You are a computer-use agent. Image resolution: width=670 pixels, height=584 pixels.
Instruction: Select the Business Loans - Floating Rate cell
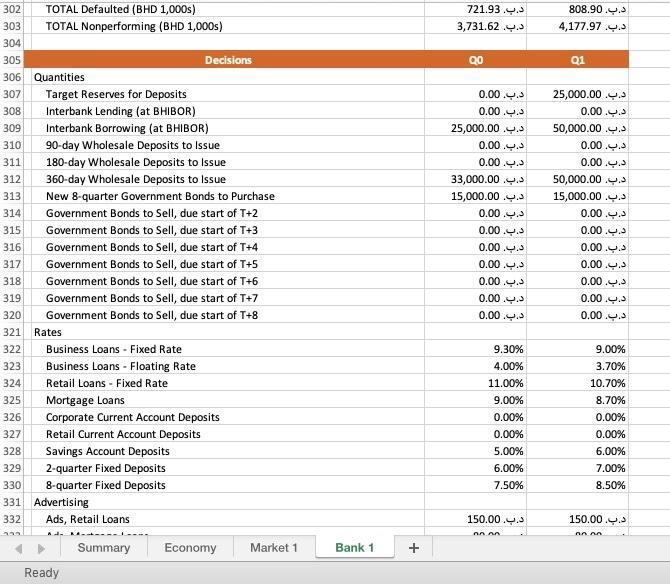click(228, 366)
